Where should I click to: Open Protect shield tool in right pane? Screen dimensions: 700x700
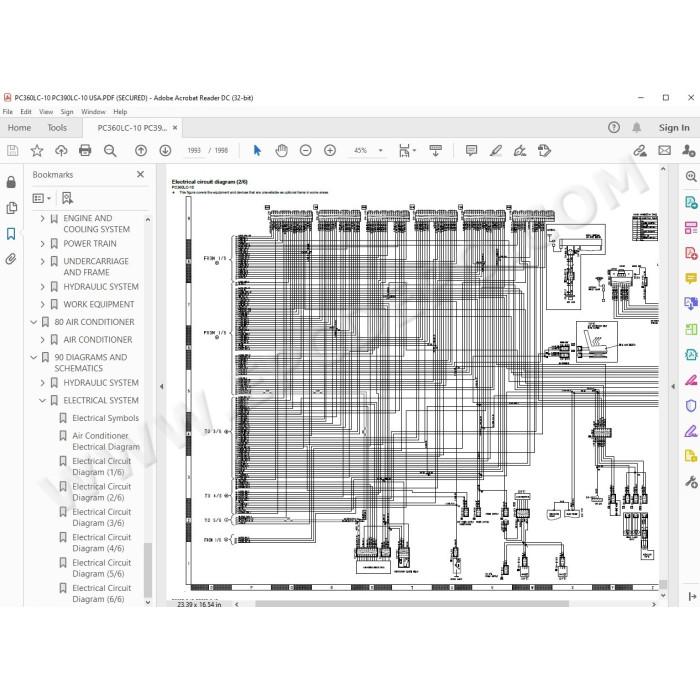[691, 406]
